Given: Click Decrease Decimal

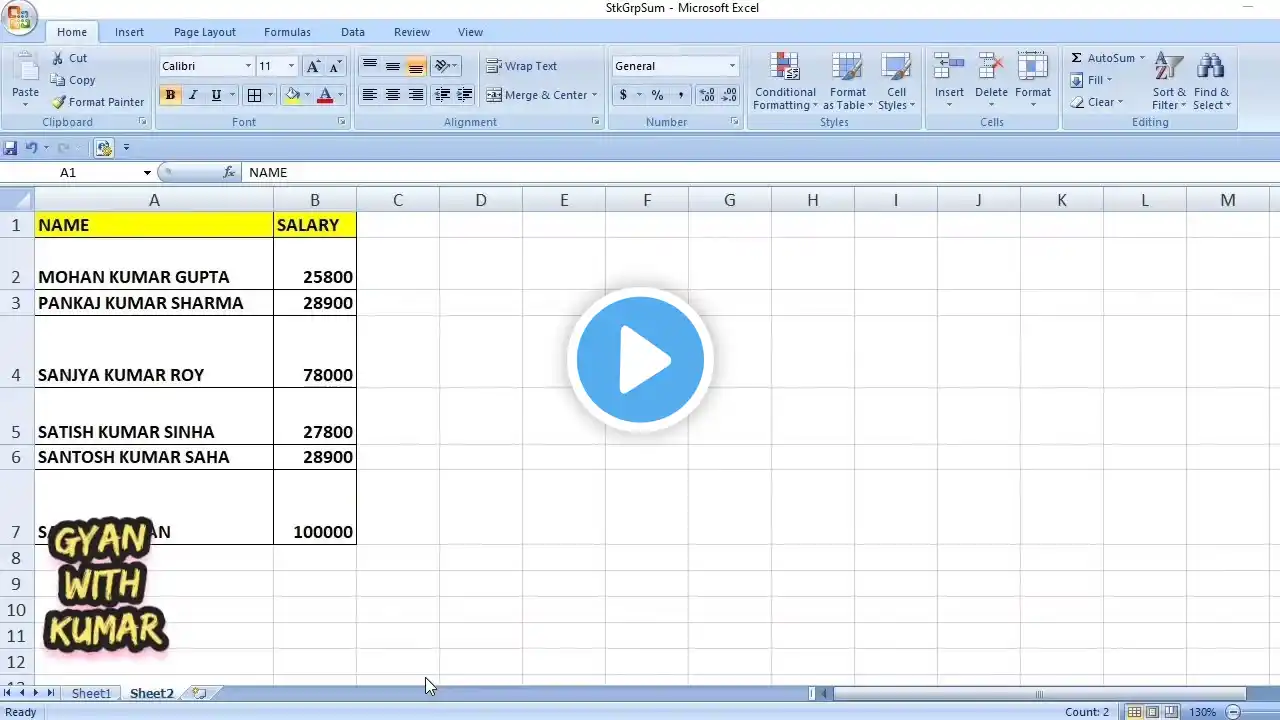Looking at the screenshot, I should point(728,95).
